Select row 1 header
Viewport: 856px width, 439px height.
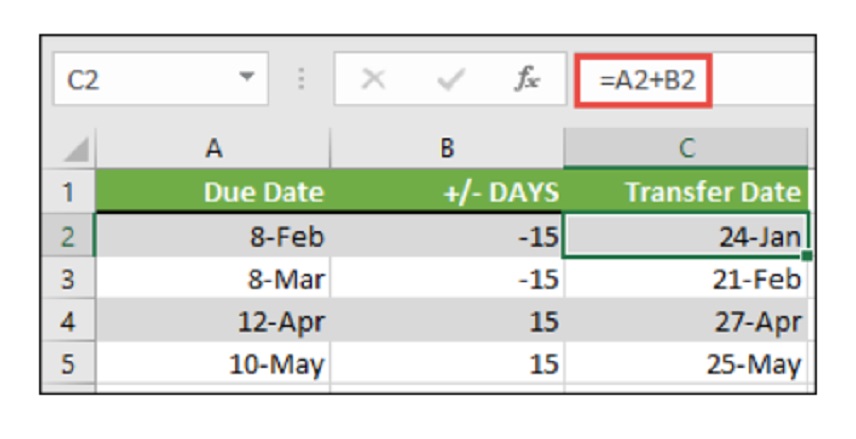pyautogui.click(x=68, y=192)
